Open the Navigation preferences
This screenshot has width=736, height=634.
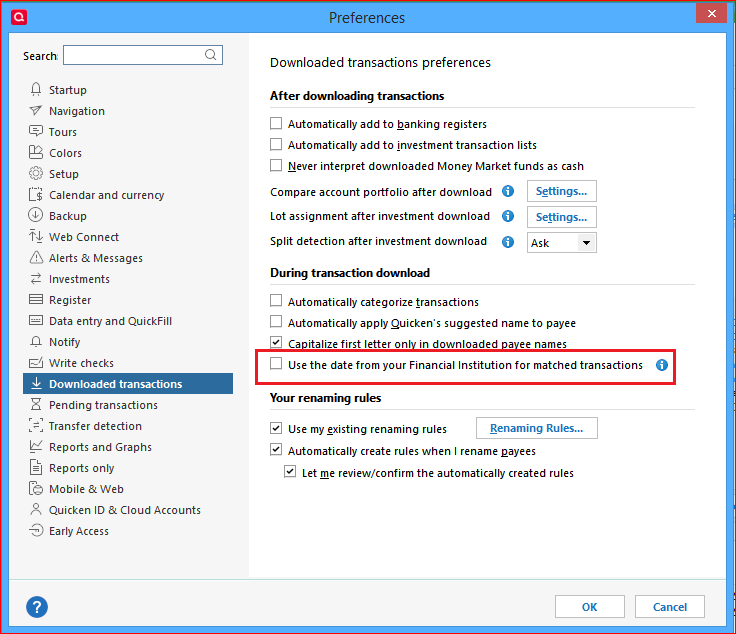[77, 111]
